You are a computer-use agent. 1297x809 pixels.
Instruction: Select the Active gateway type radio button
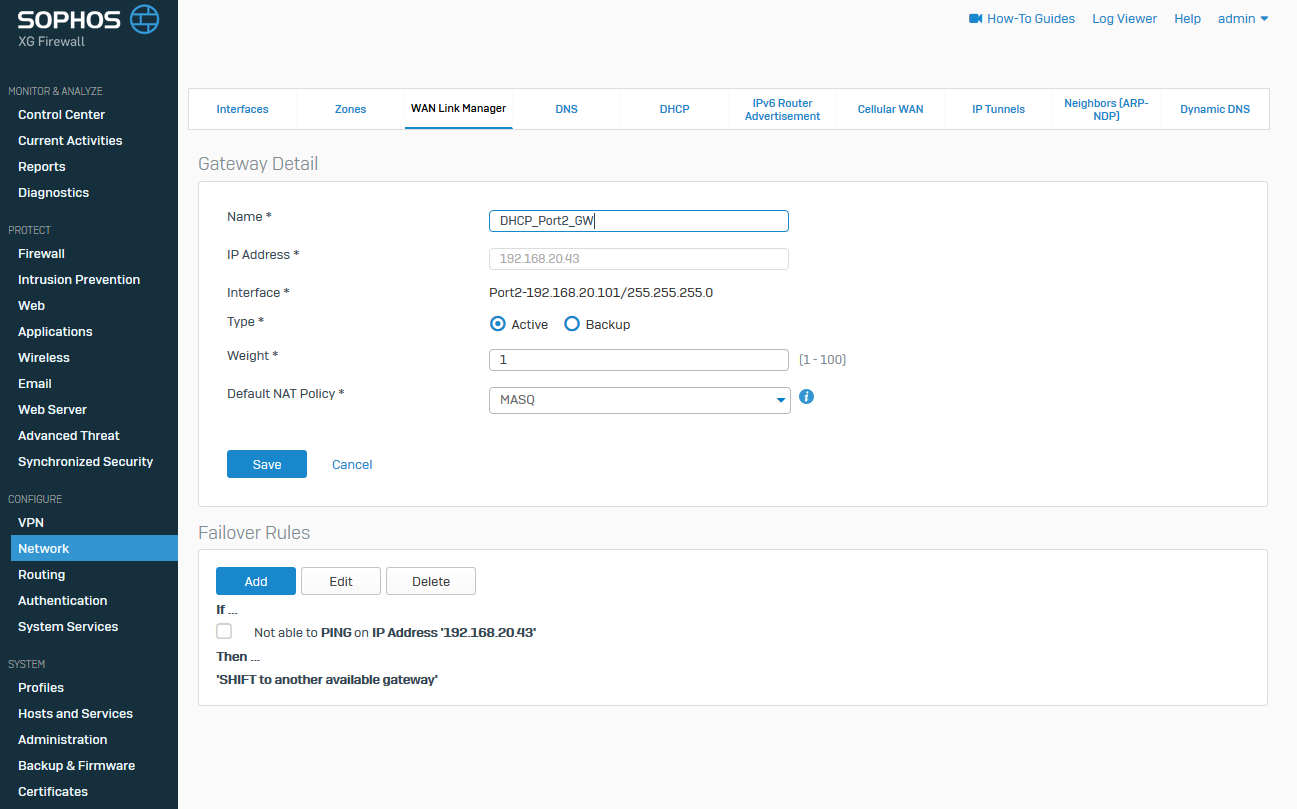(x=497, y=324)
